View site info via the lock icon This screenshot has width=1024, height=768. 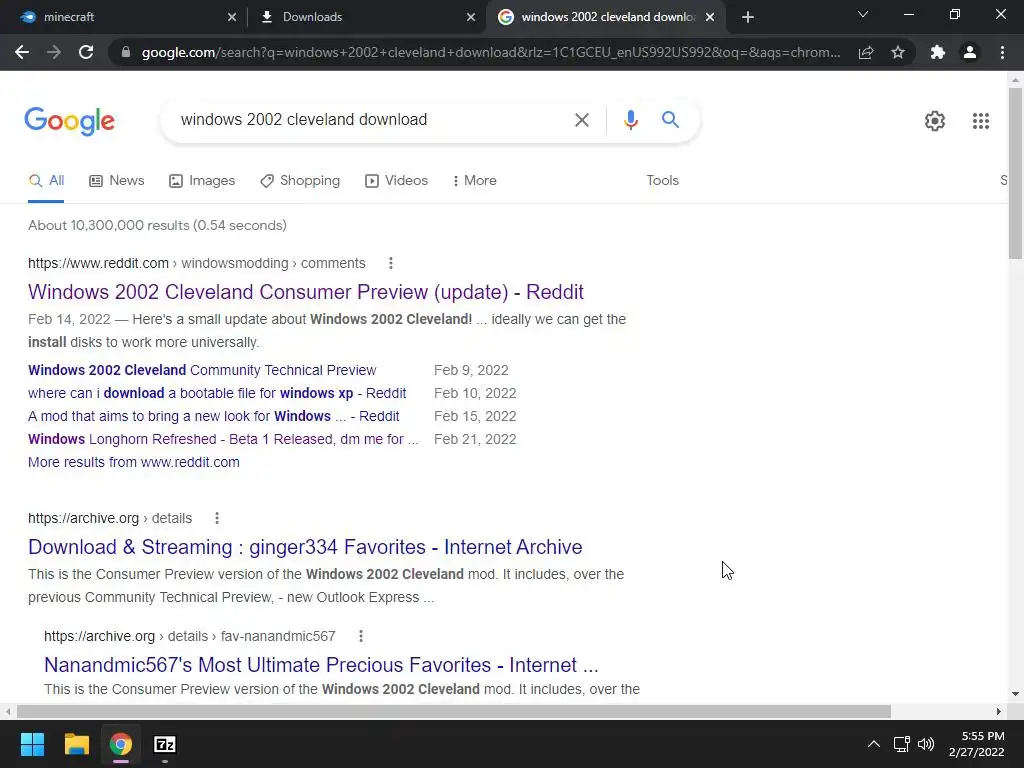click(126, 52)
